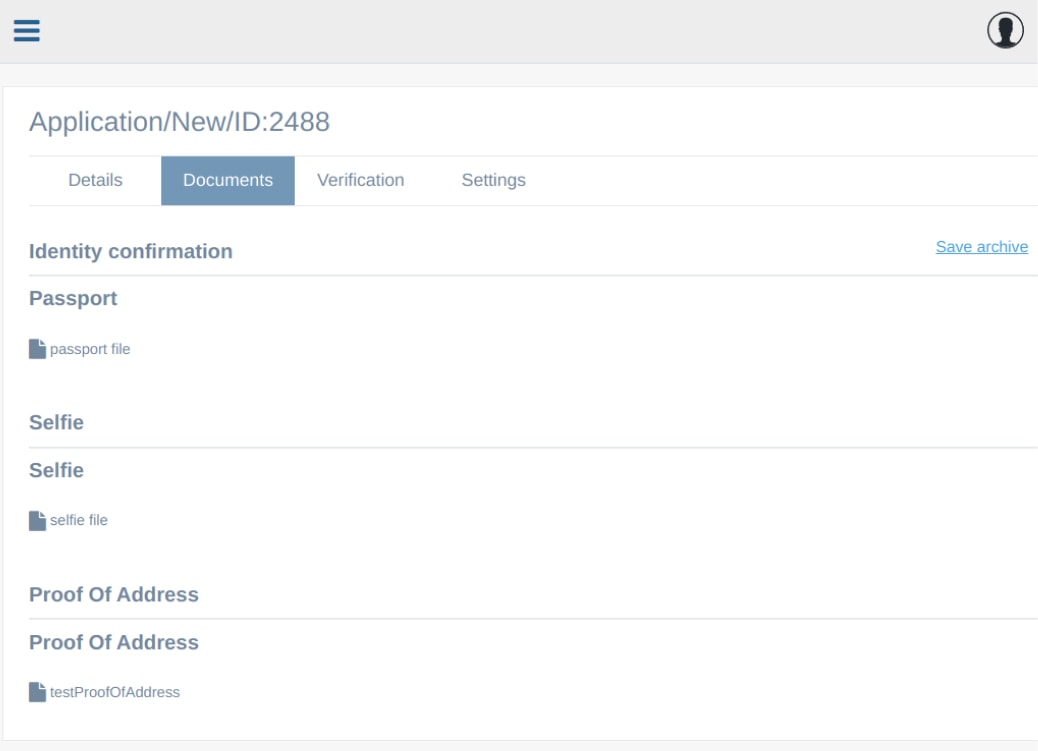Click the selfie file document icon
This screenshot has height=751, width=1038.
(x=37, y=520)
